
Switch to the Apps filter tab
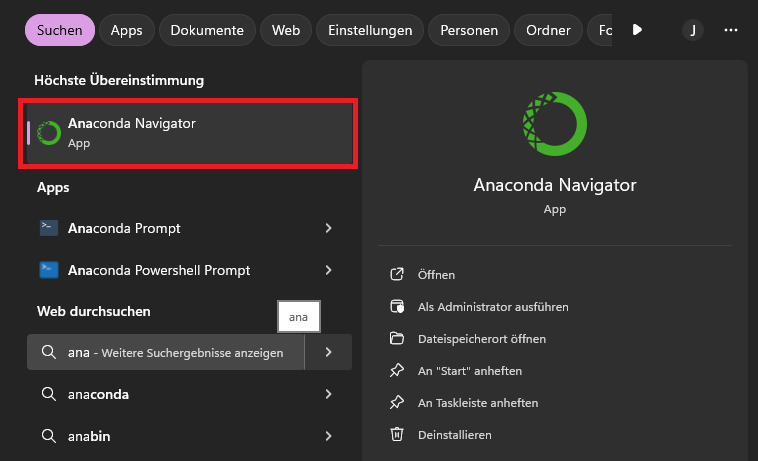[x=126, y=30]
